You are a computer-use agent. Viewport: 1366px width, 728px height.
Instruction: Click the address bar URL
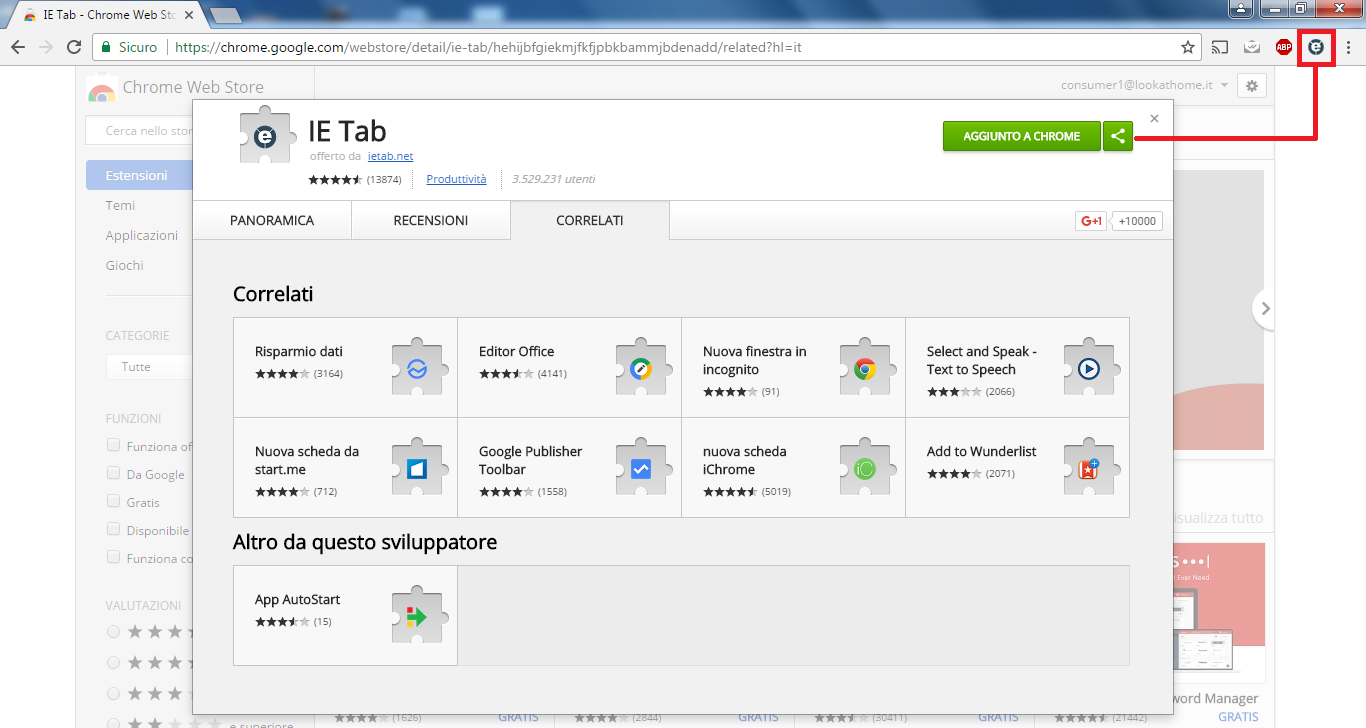tap(488, 47)
